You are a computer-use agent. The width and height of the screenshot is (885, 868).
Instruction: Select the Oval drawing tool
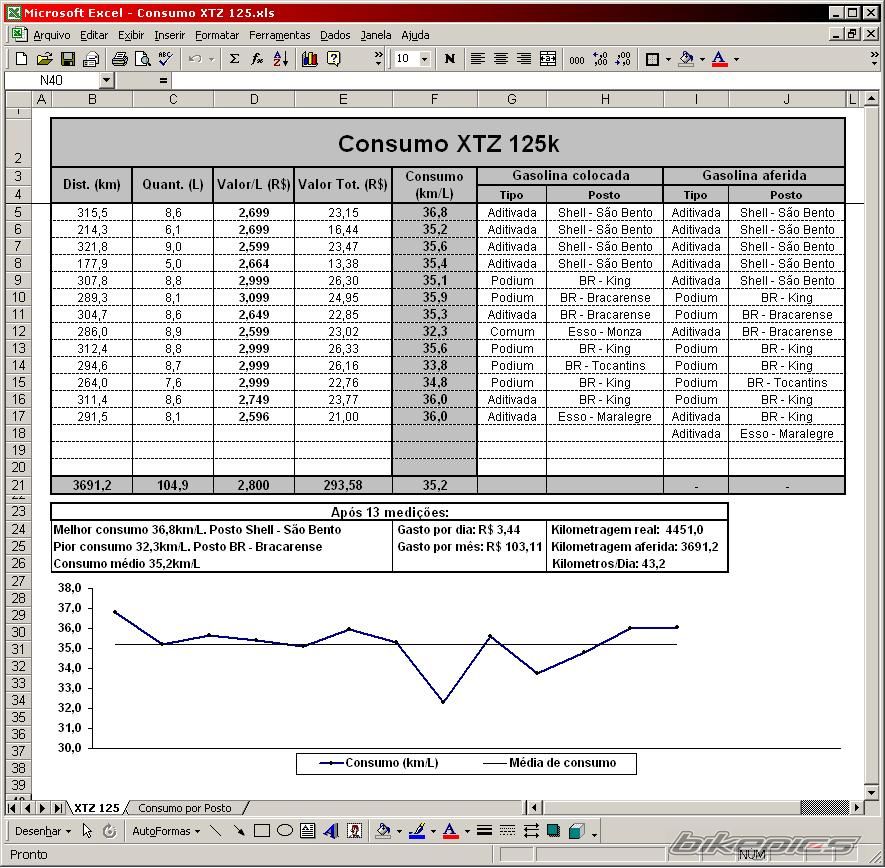coord(285,831)
